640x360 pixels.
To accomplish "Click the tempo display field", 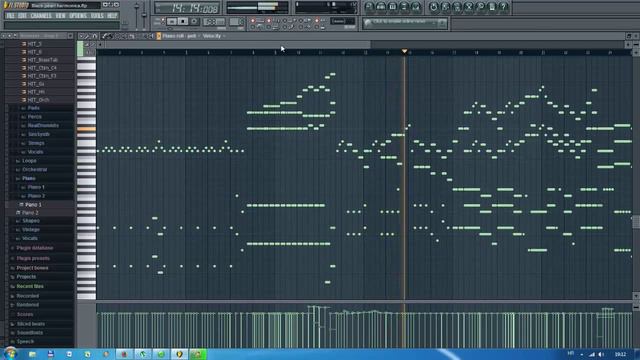I will tap(214, 21).
